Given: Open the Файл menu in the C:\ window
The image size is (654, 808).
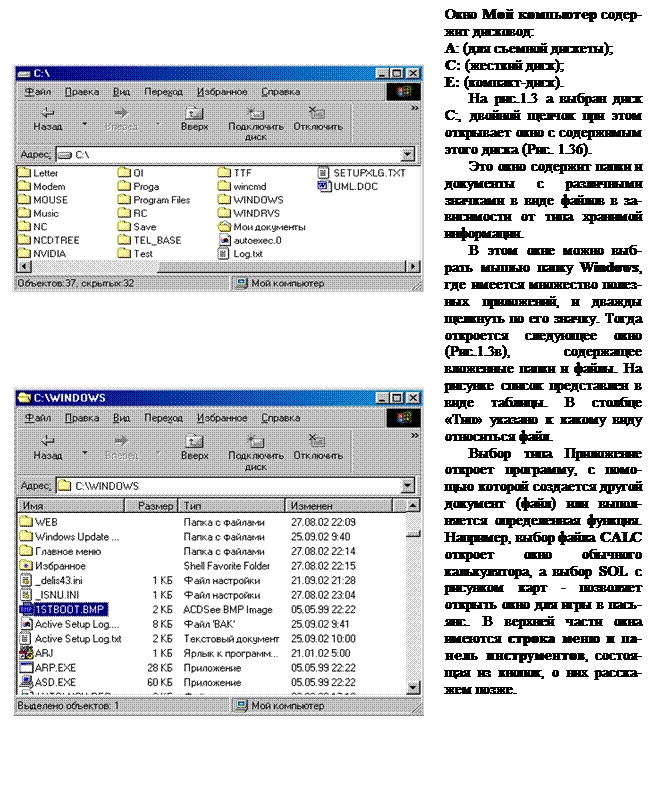Looking at the screenshot, I should click(38, 92).
